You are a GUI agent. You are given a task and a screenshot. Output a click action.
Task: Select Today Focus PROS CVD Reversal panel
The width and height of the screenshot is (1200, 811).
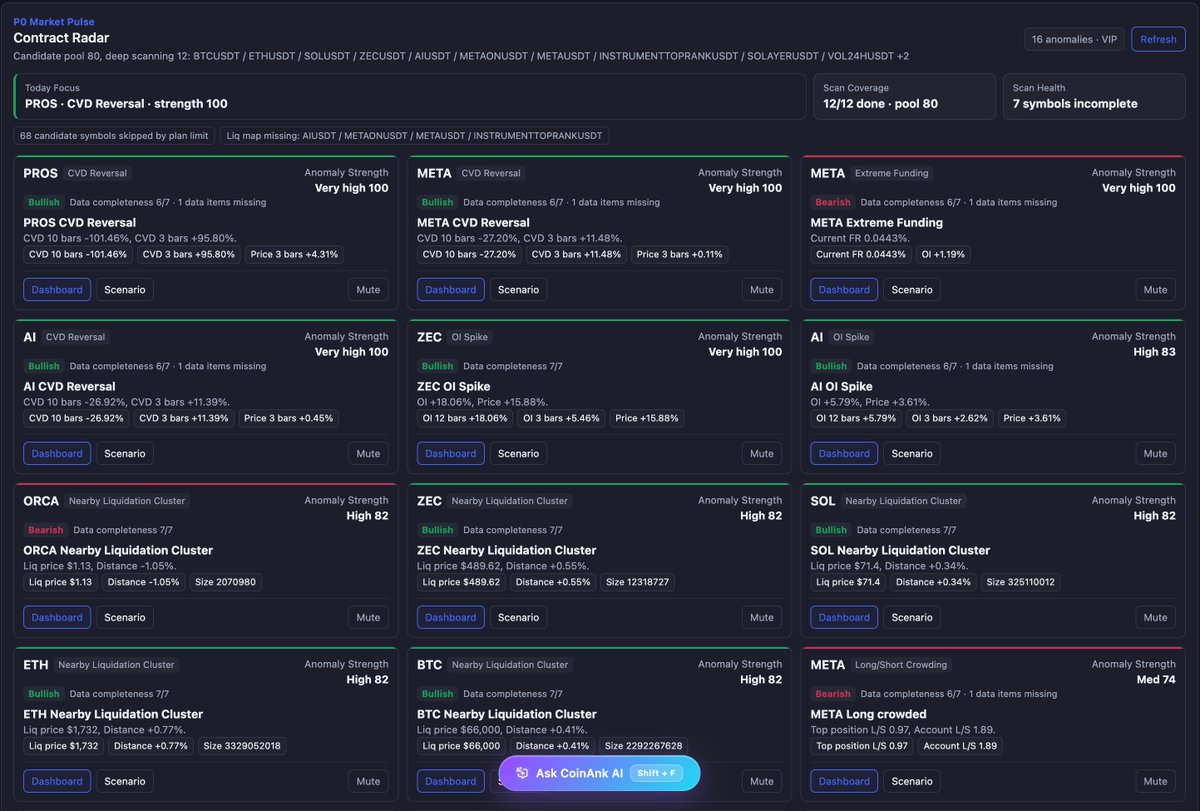[410, 96]
